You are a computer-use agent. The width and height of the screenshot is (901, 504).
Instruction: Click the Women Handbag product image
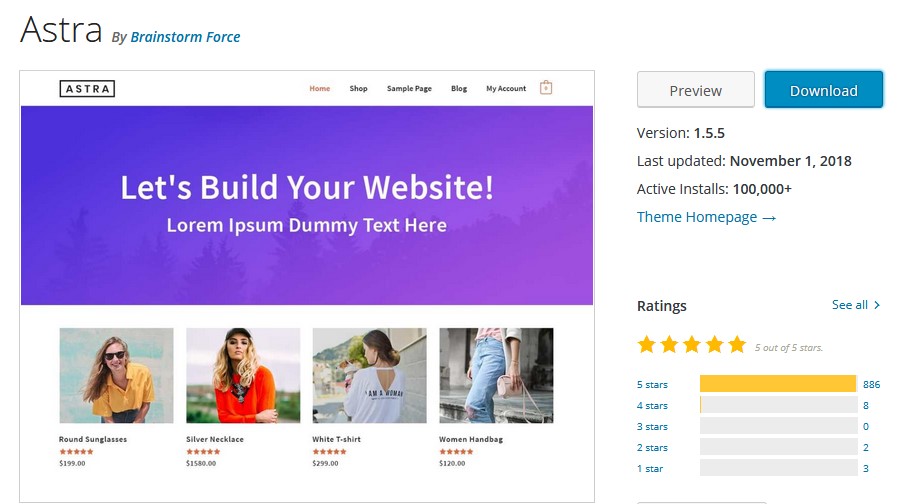click(496, 375)
